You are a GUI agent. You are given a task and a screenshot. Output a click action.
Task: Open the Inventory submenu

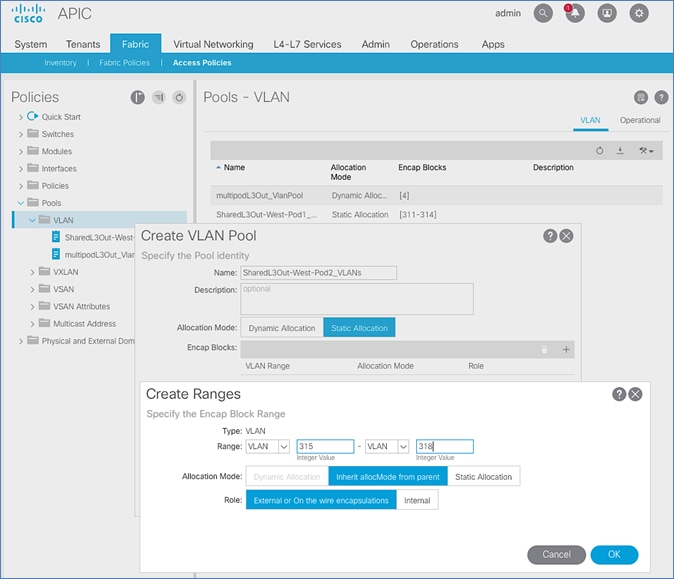60,63
